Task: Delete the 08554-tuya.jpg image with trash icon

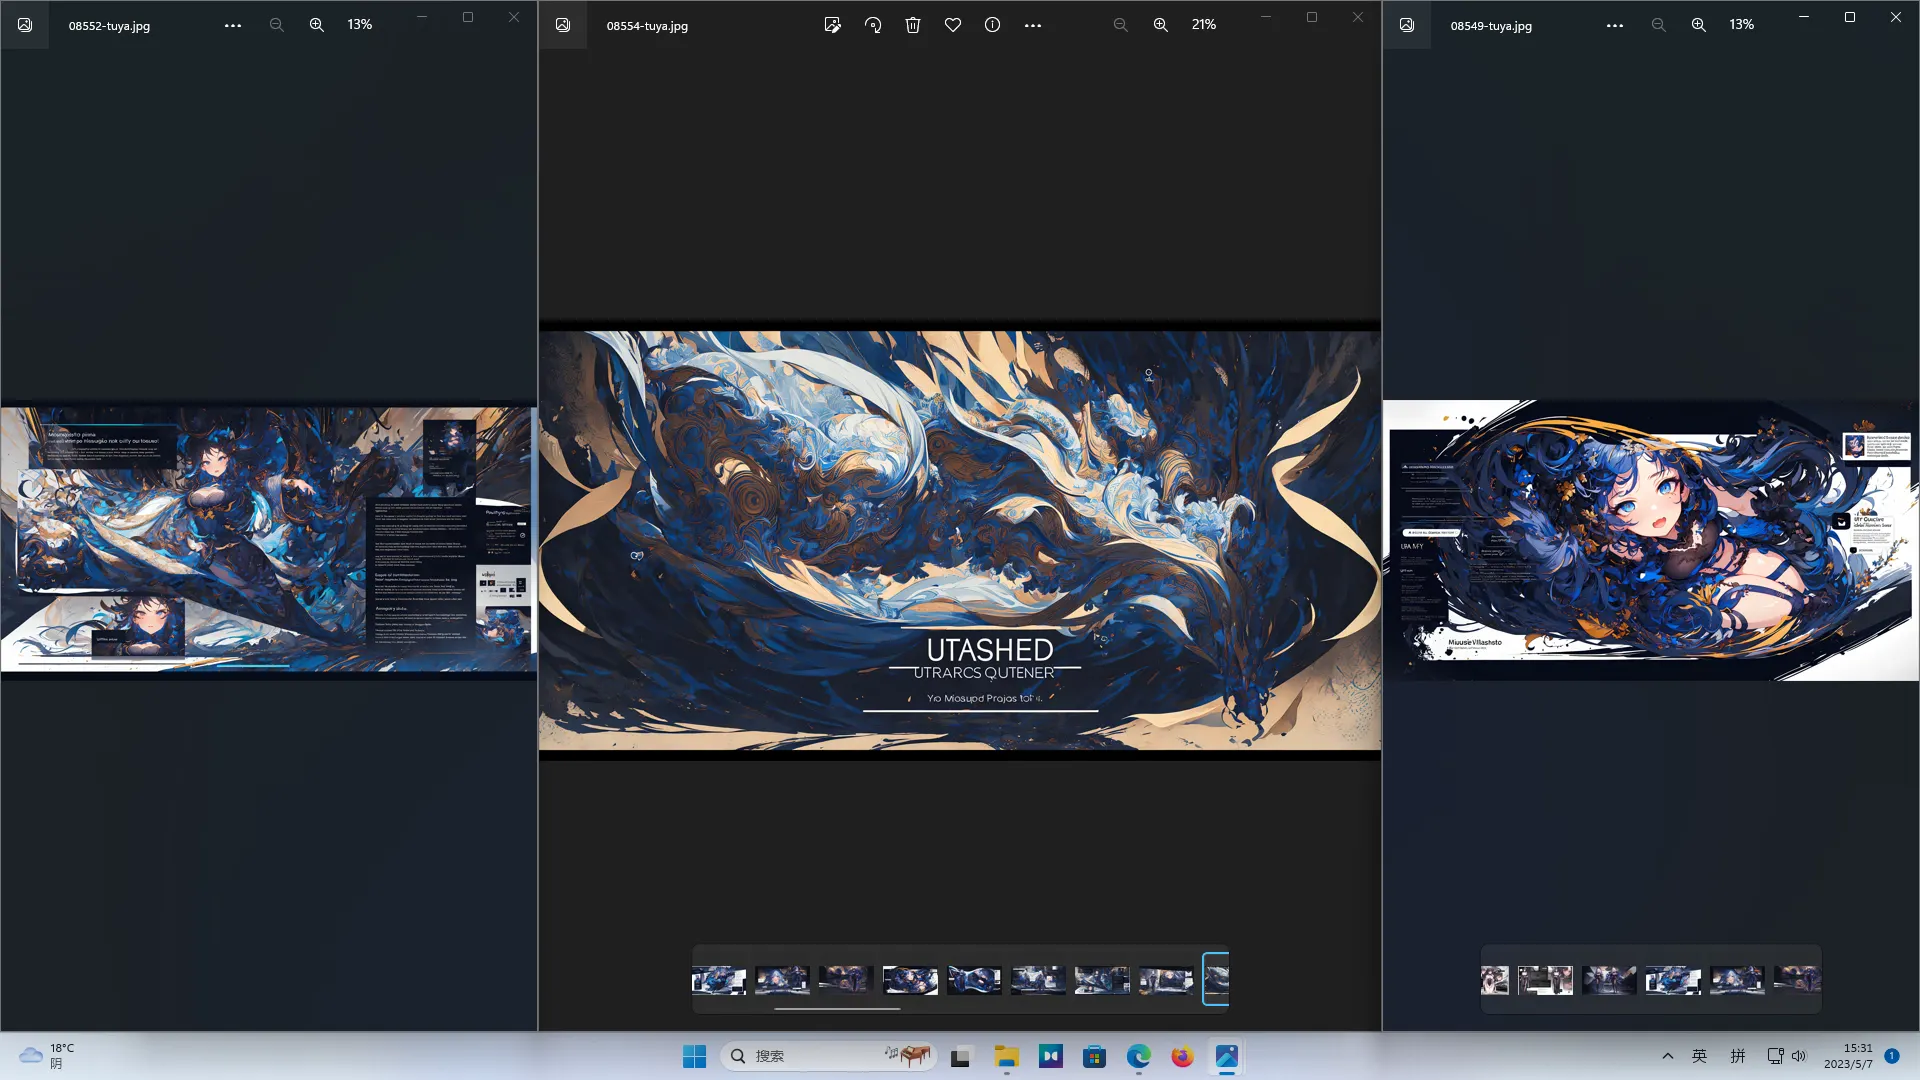Action: 913,25
